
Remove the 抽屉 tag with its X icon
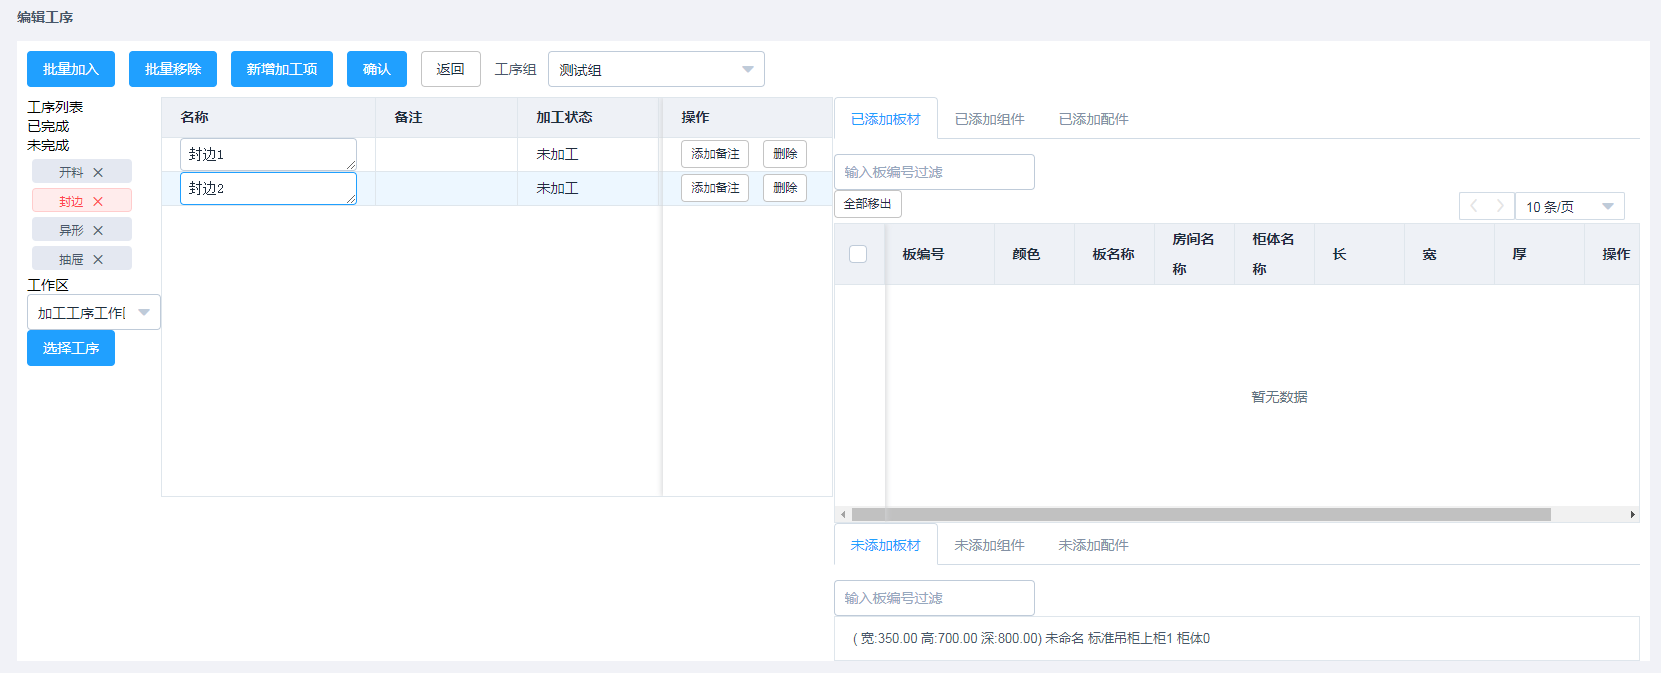pyautogui.click(x=98, y=260)
